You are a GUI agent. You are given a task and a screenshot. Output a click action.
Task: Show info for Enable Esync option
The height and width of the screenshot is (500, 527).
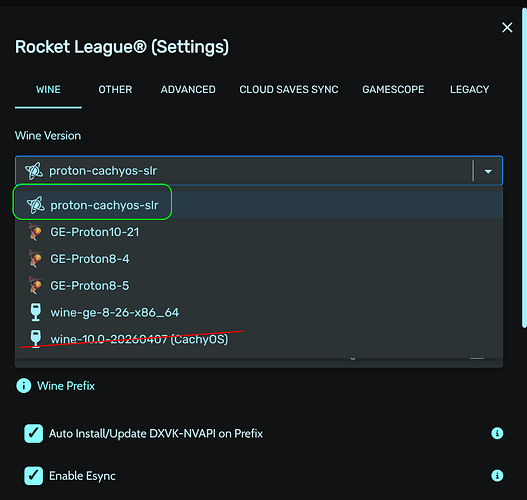tap(497, 475)
